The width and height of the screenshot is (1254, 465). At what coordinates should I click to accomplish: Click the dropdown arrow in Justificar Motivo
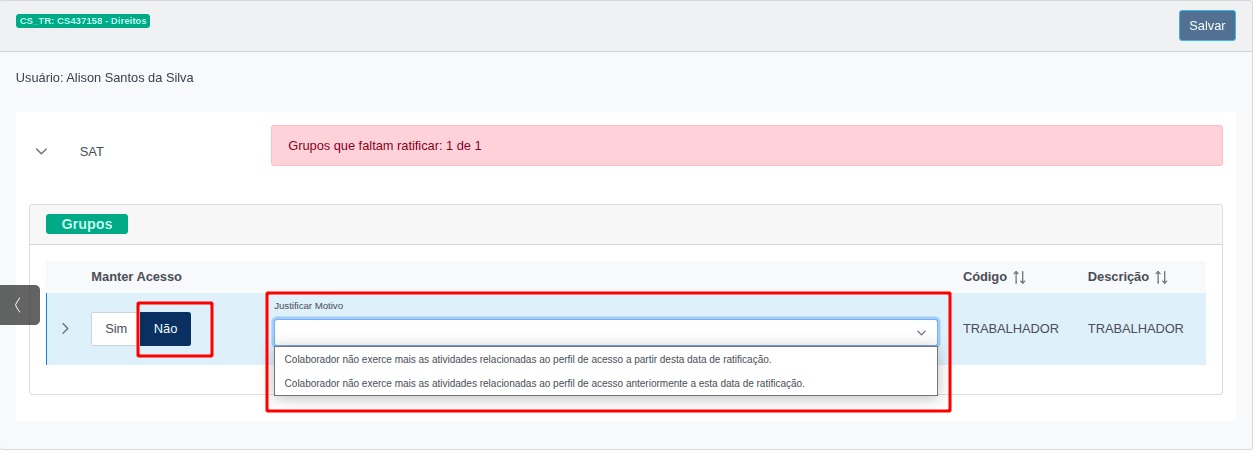click(921, 332)
